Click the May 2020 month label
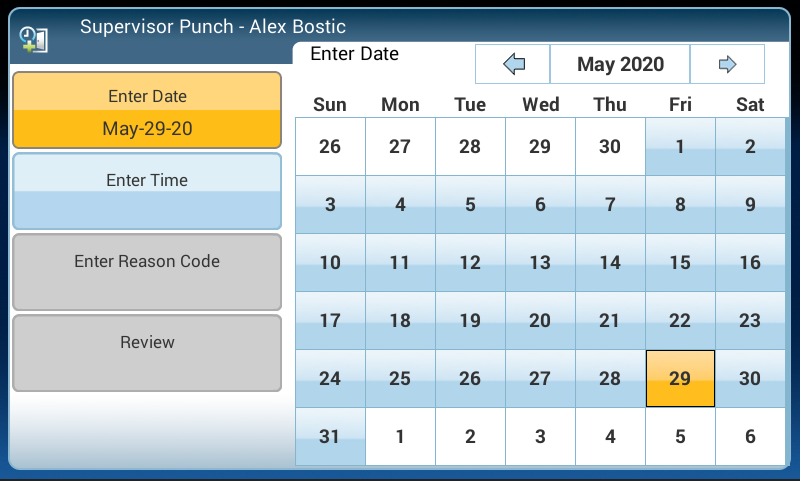The height and width of the screenshot is (481, 800). (620, 65)
